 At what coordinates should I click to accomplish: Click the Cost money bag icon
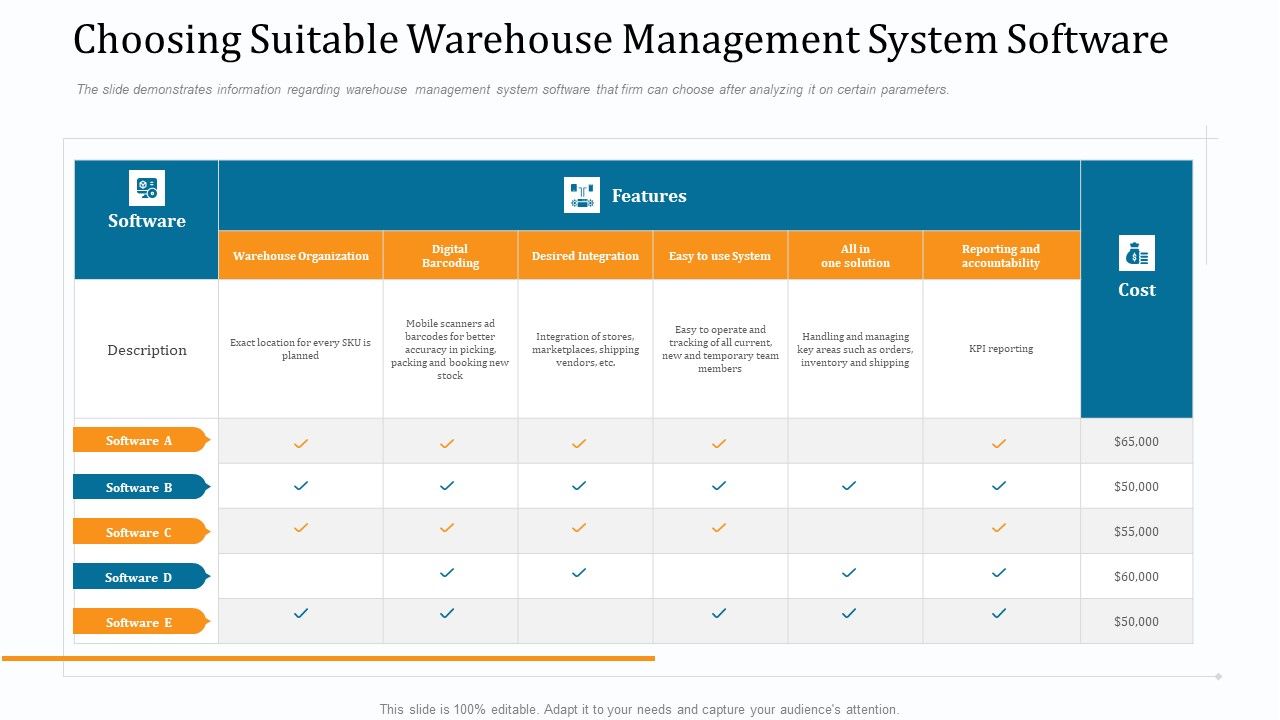[1137, 253]
